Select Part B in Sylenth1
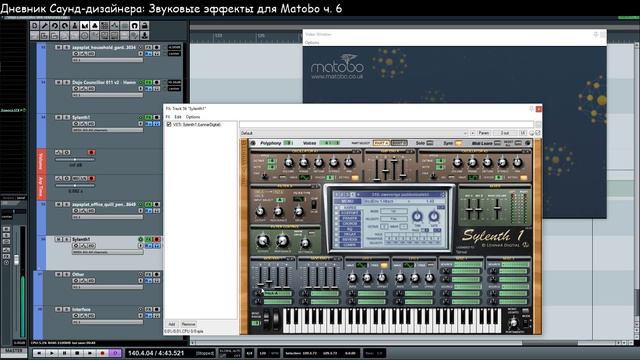 coord(399,143)
